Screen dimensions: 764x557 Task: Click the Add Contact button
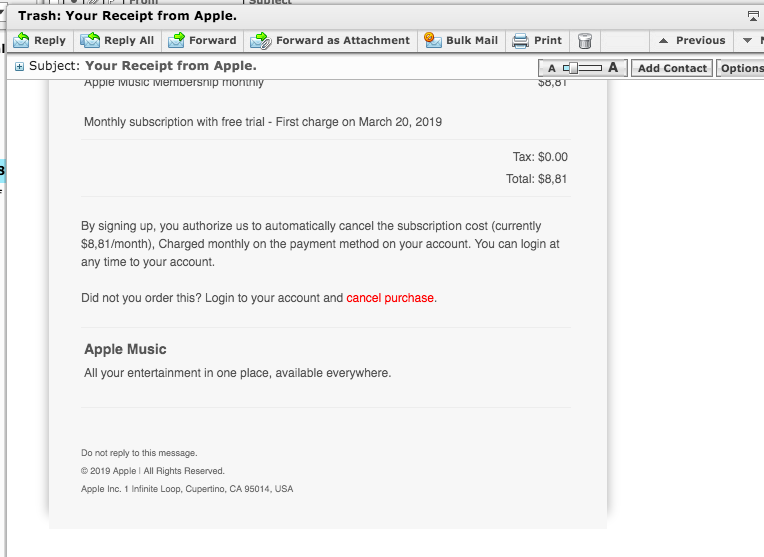[x=672, y=68]
